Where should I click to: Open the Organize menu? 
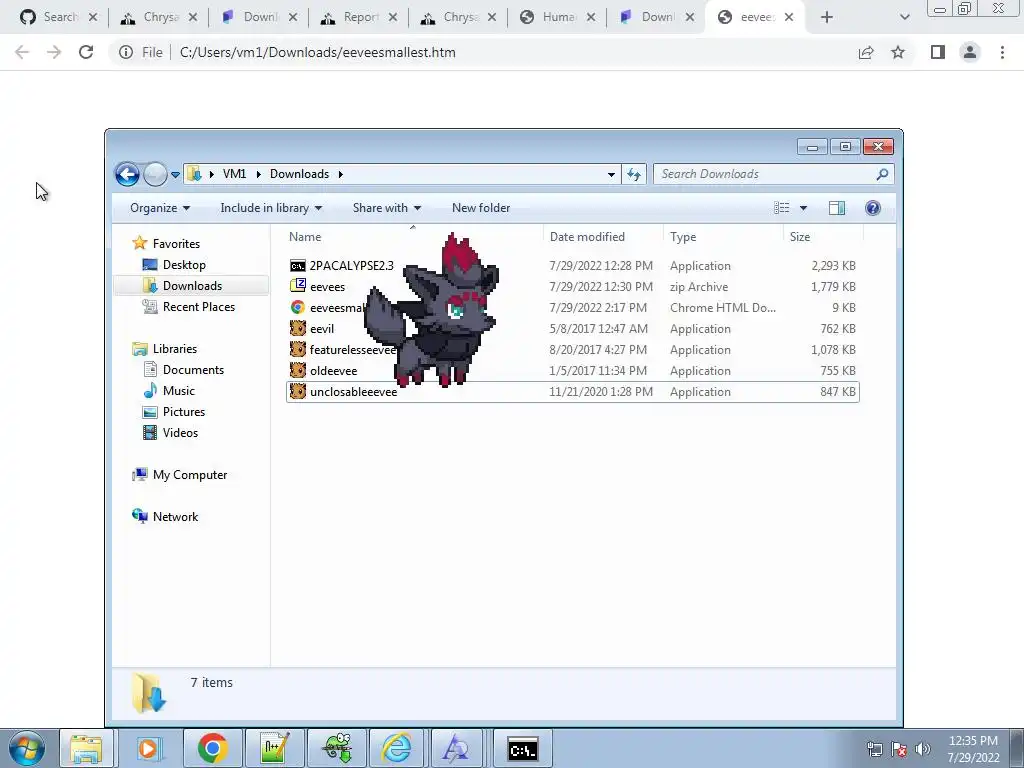pos(160,208)
